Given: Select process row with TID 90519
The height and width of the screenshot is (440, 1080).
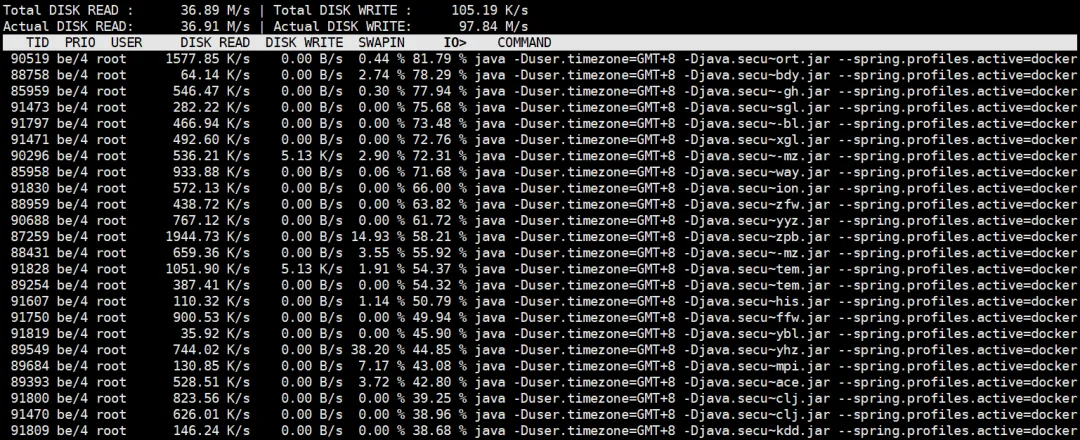Looking at the screenshot, I should tap(540, 59).
